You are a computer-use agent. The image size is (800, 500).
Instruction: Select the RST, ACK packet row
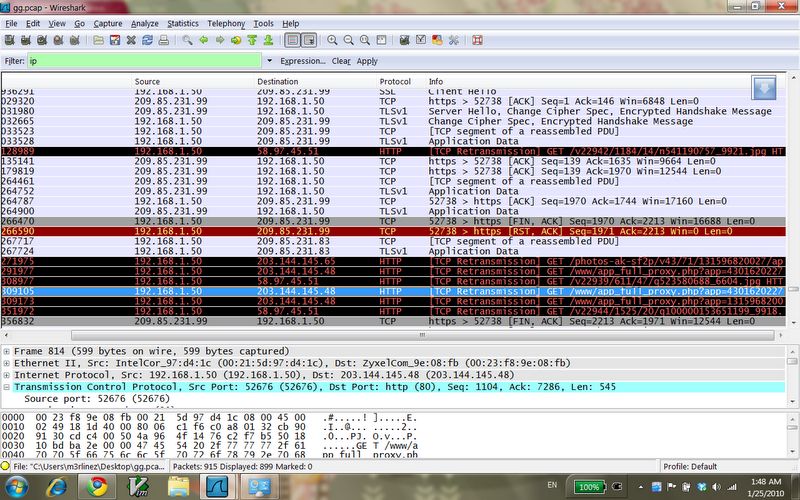(393, 231)
